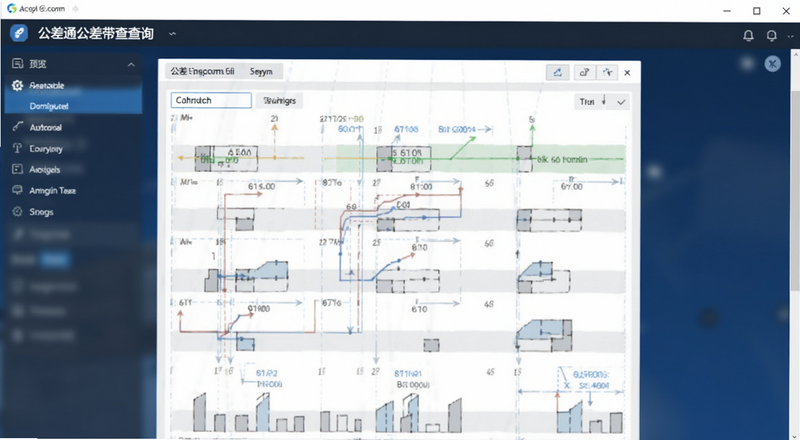Viewport: 800px width, 440px height.
Task: Click the '615.00' dimension label
Action: [x=262, y=186]
